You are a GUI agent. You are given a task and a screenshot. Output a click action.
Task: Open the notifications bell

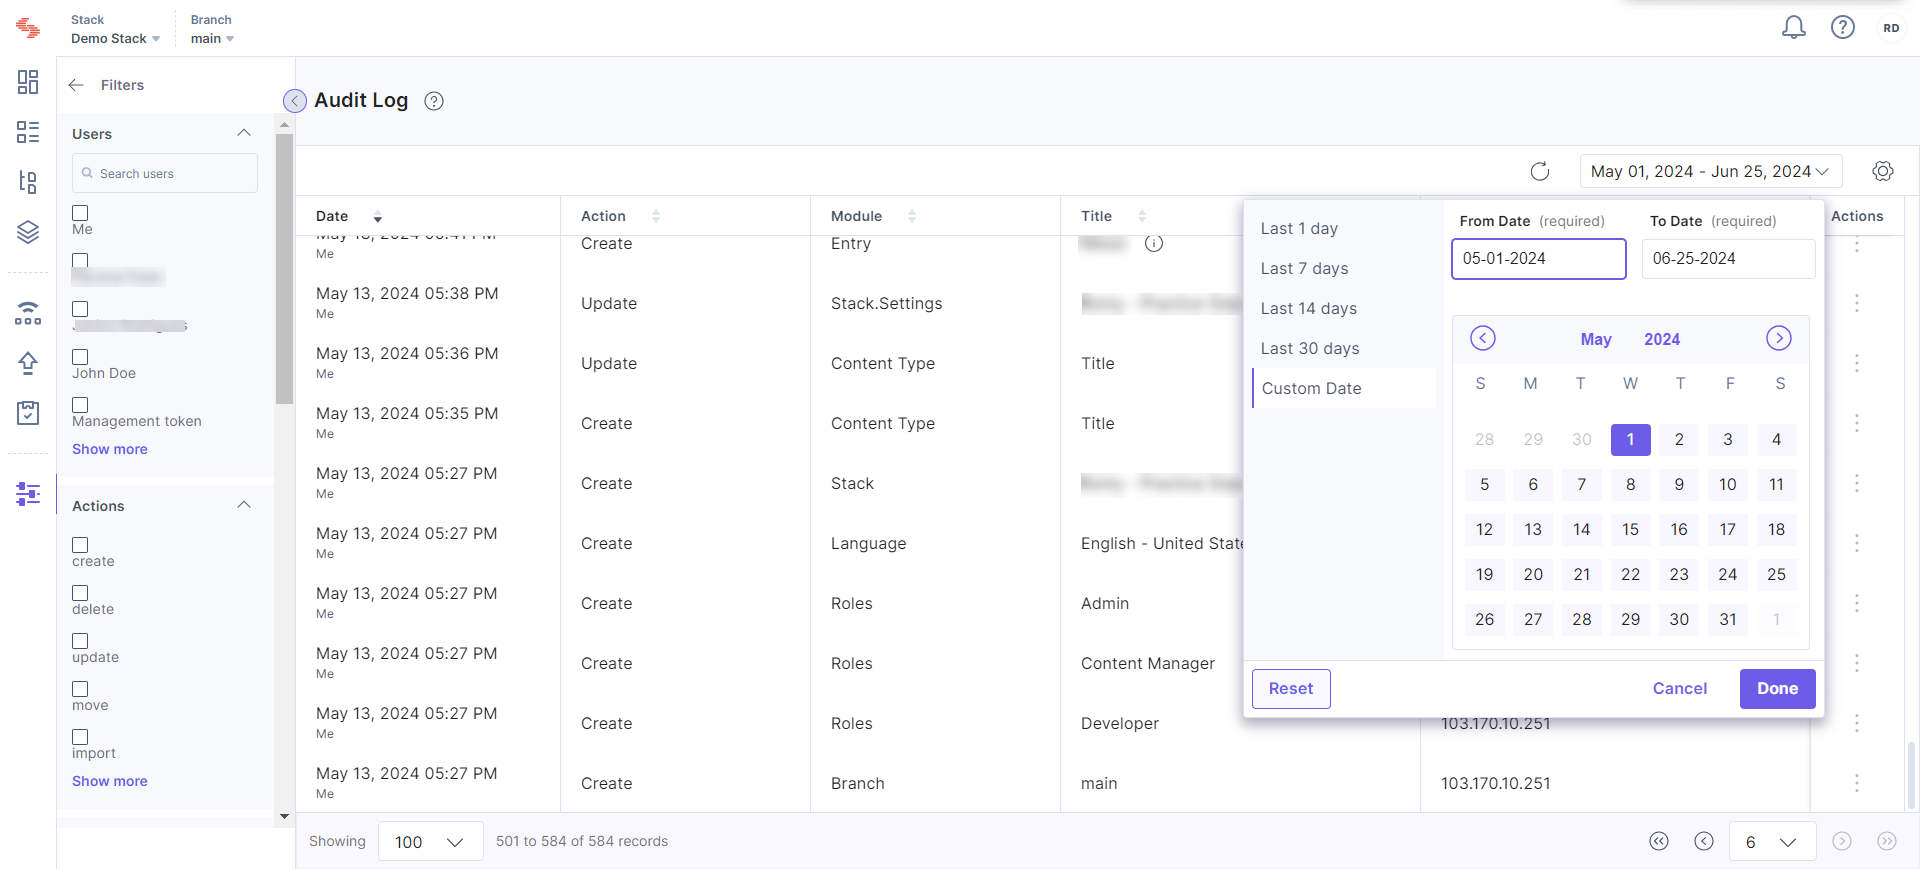click(x=1794, y=28)
